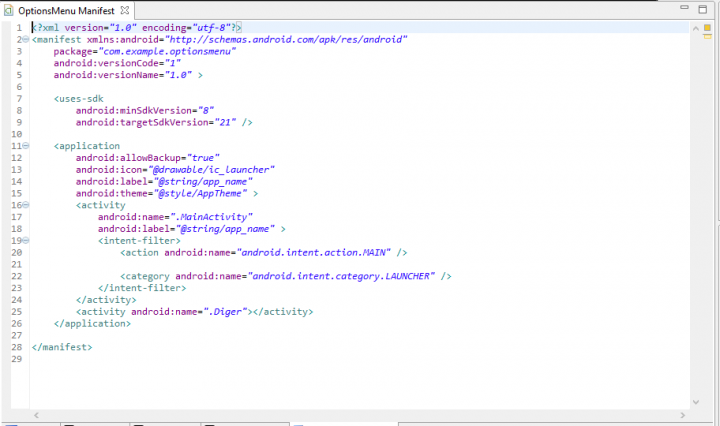Click the </manifest> closing tag
The width and height of the screenshot is (720, 426).
click(62, 347)
